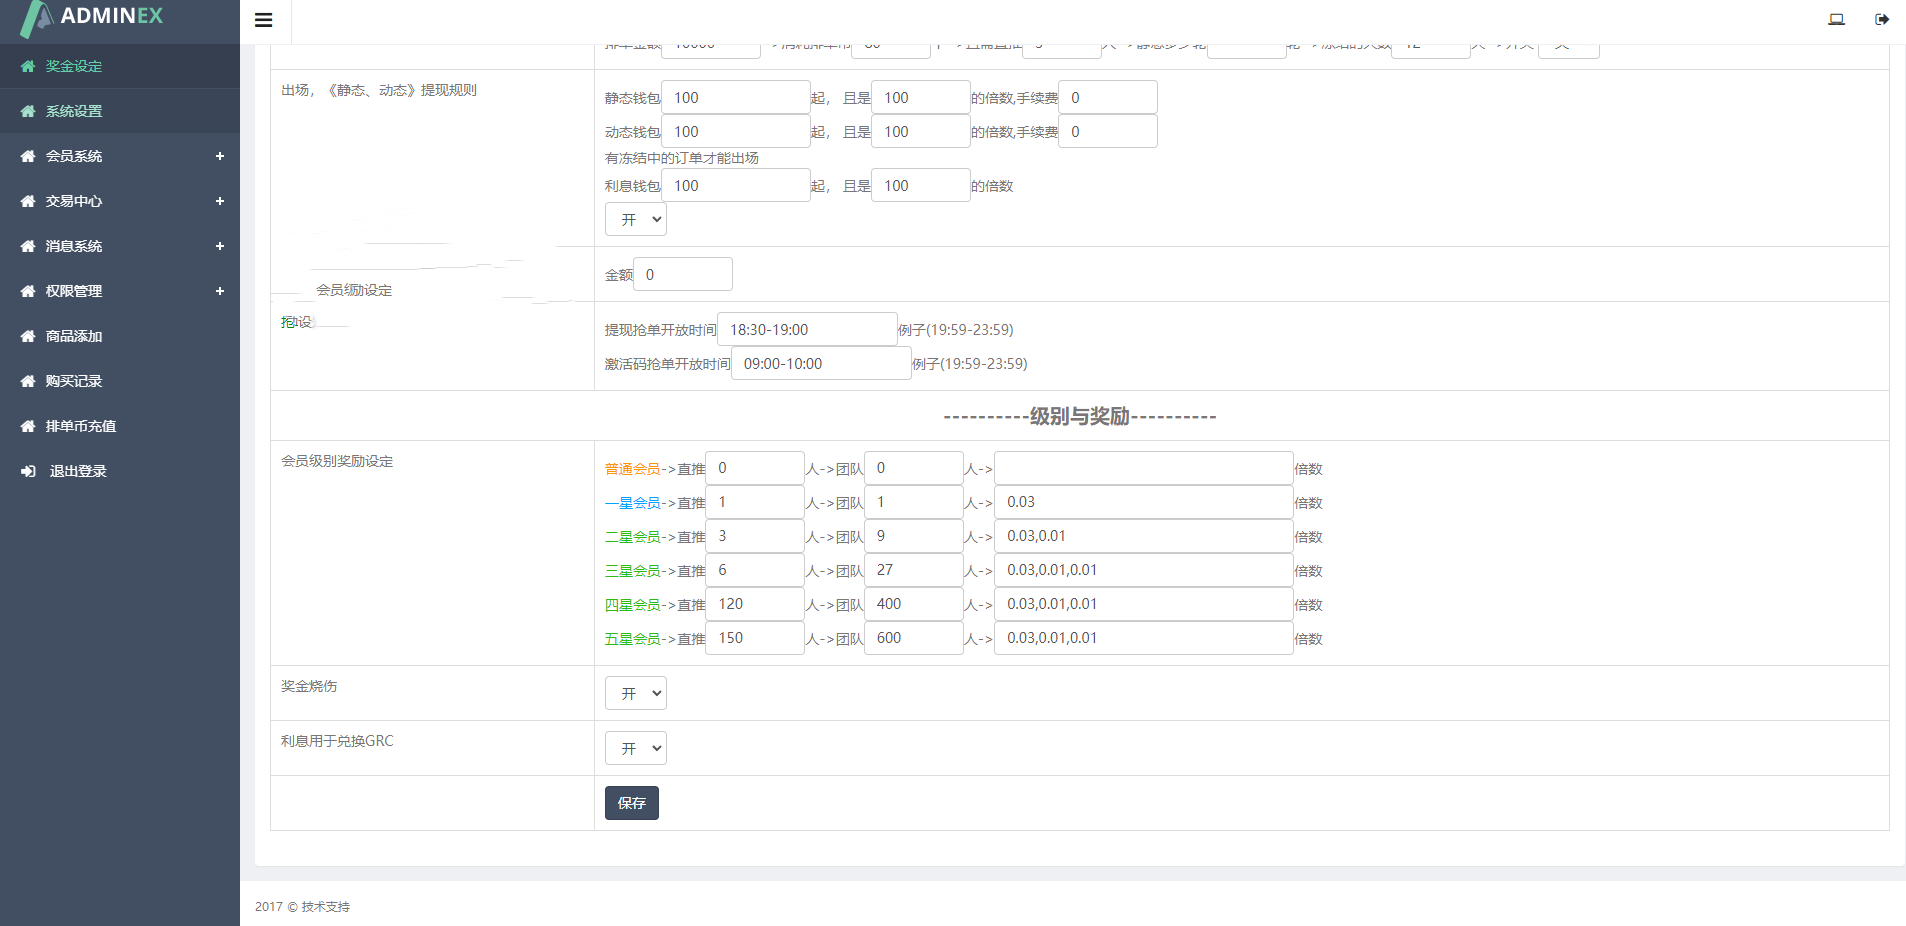Viewport: 1906px width, 926px height.
Task: Click the 提现抢单开放时间 input field
Action: pos(806,330)
